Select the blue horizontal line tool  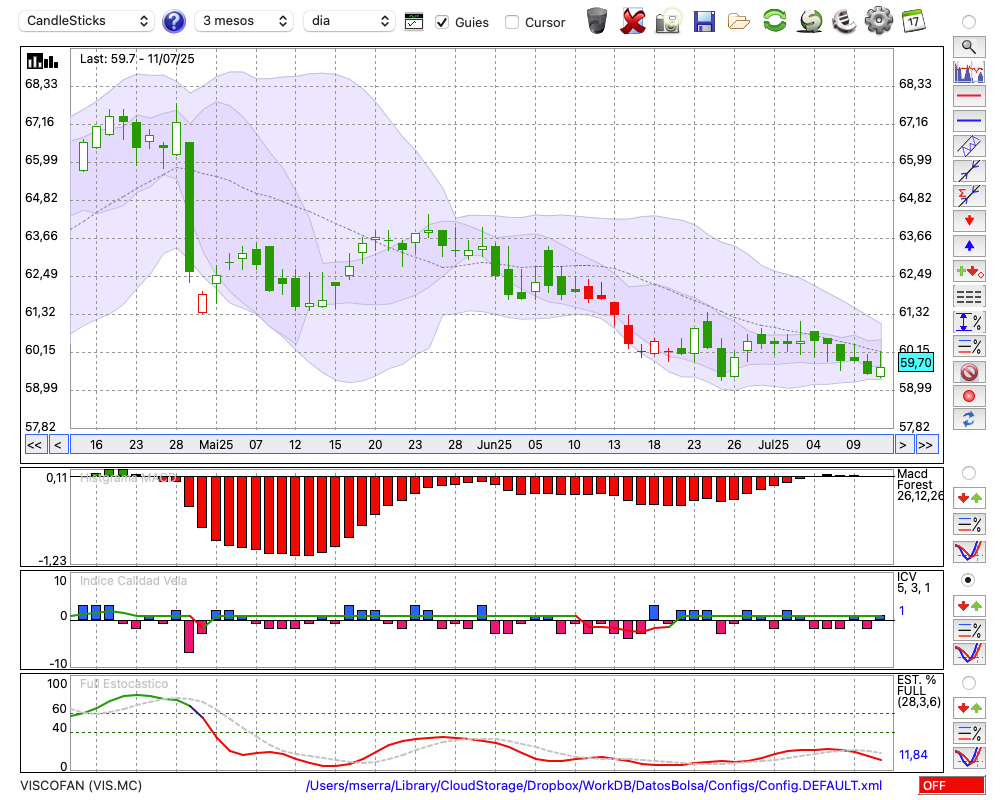pos(969,120)
